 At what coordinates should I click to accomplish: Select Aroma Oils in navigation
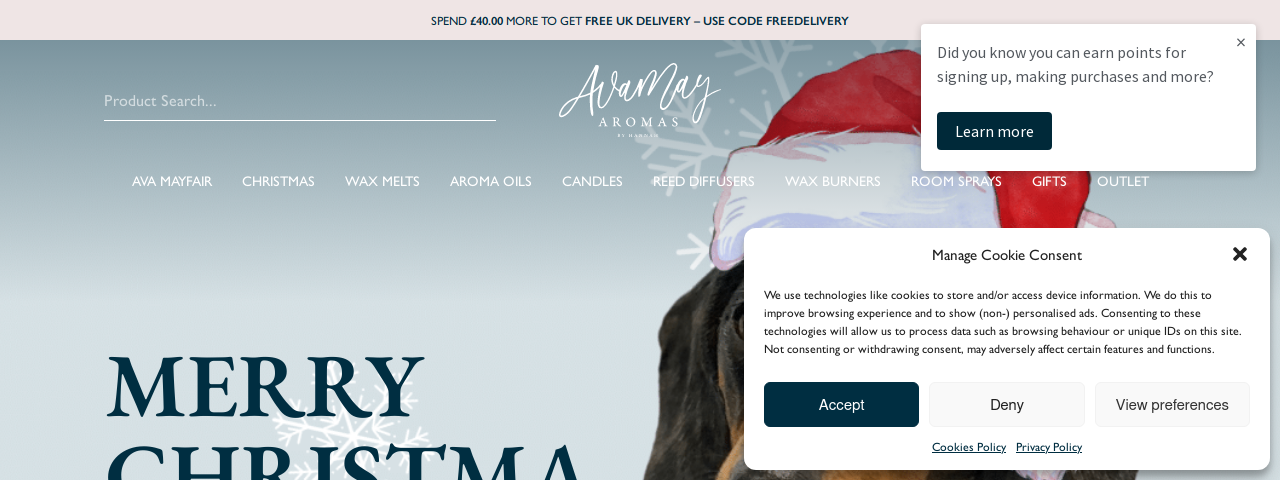pos(491,181)
